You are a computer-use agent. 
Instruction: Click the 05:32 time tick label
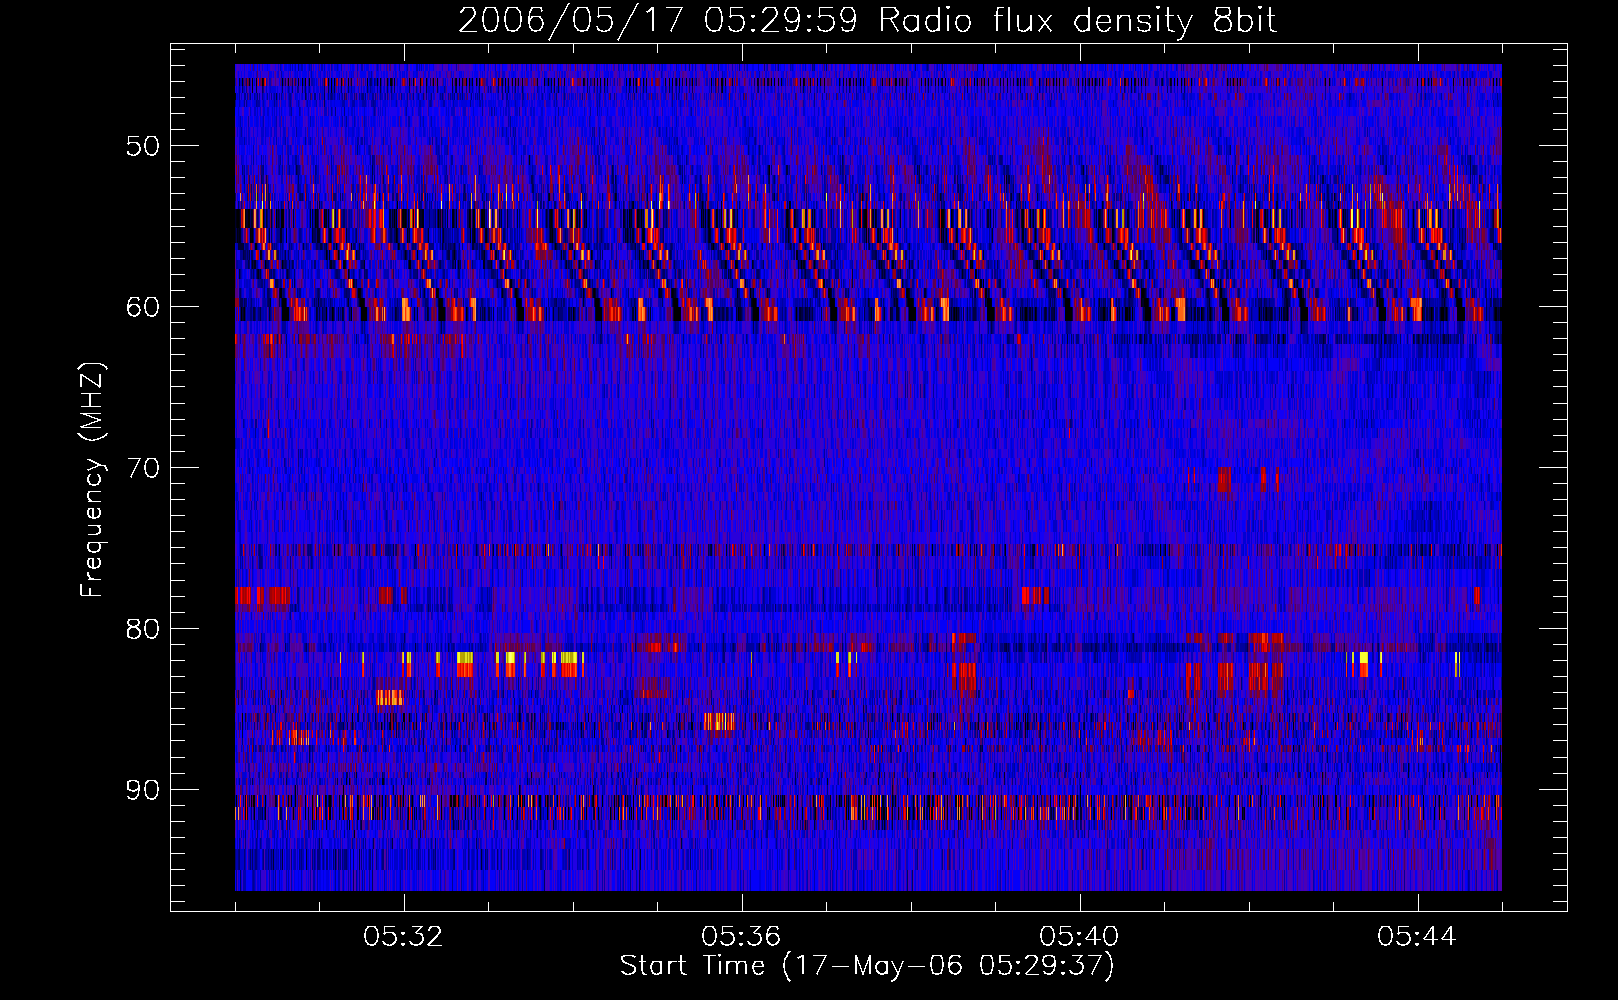[x=403, y=937]
